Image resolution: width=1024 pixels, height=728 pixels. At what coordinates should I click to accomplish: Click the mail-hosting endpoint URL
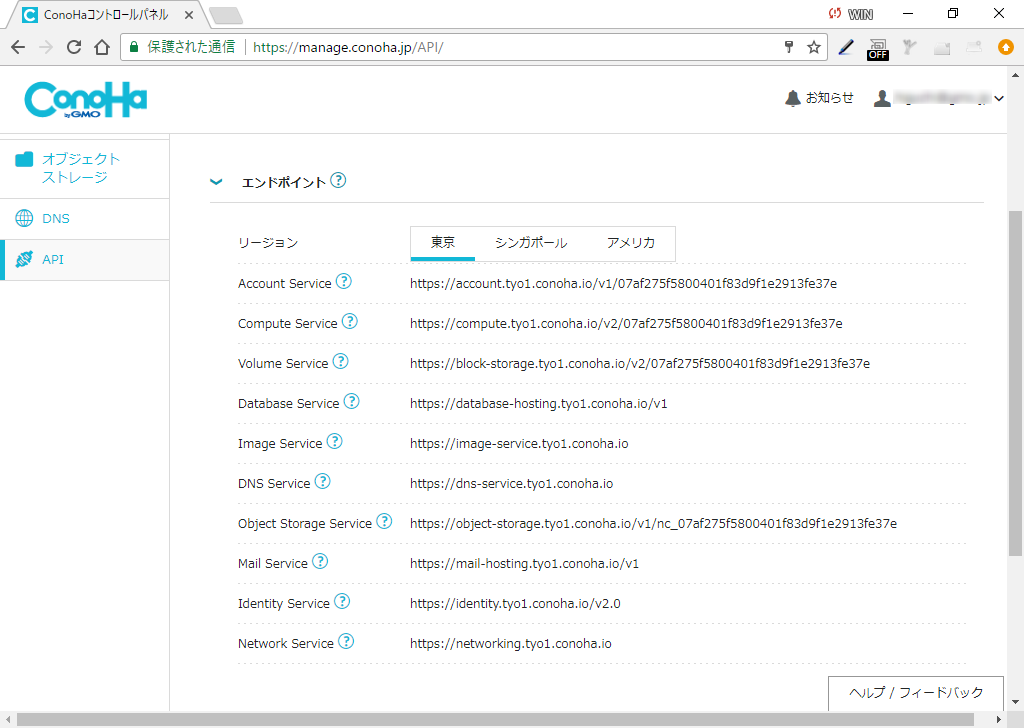pos(524,563)
